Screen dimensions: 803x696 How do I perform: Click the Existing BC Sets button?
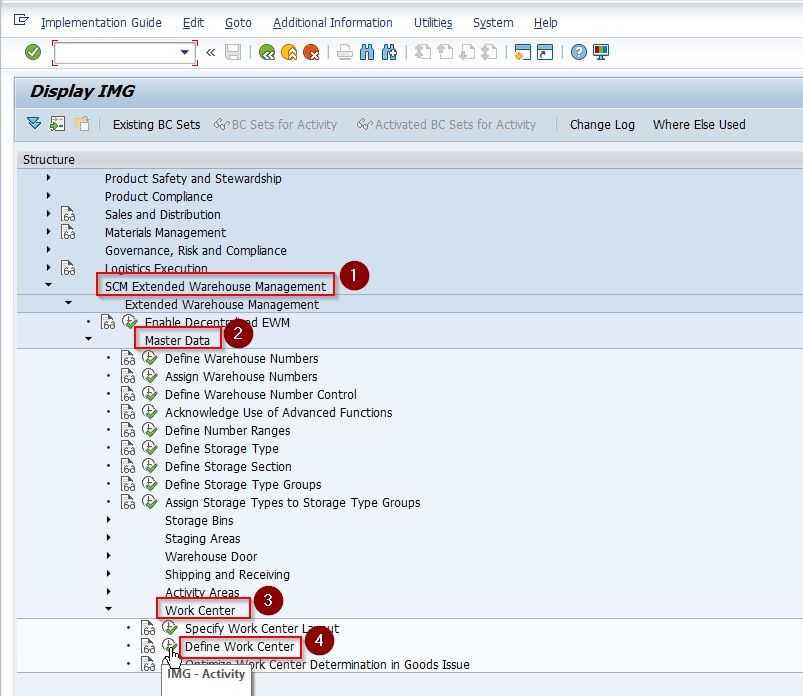tap(156, 124)
